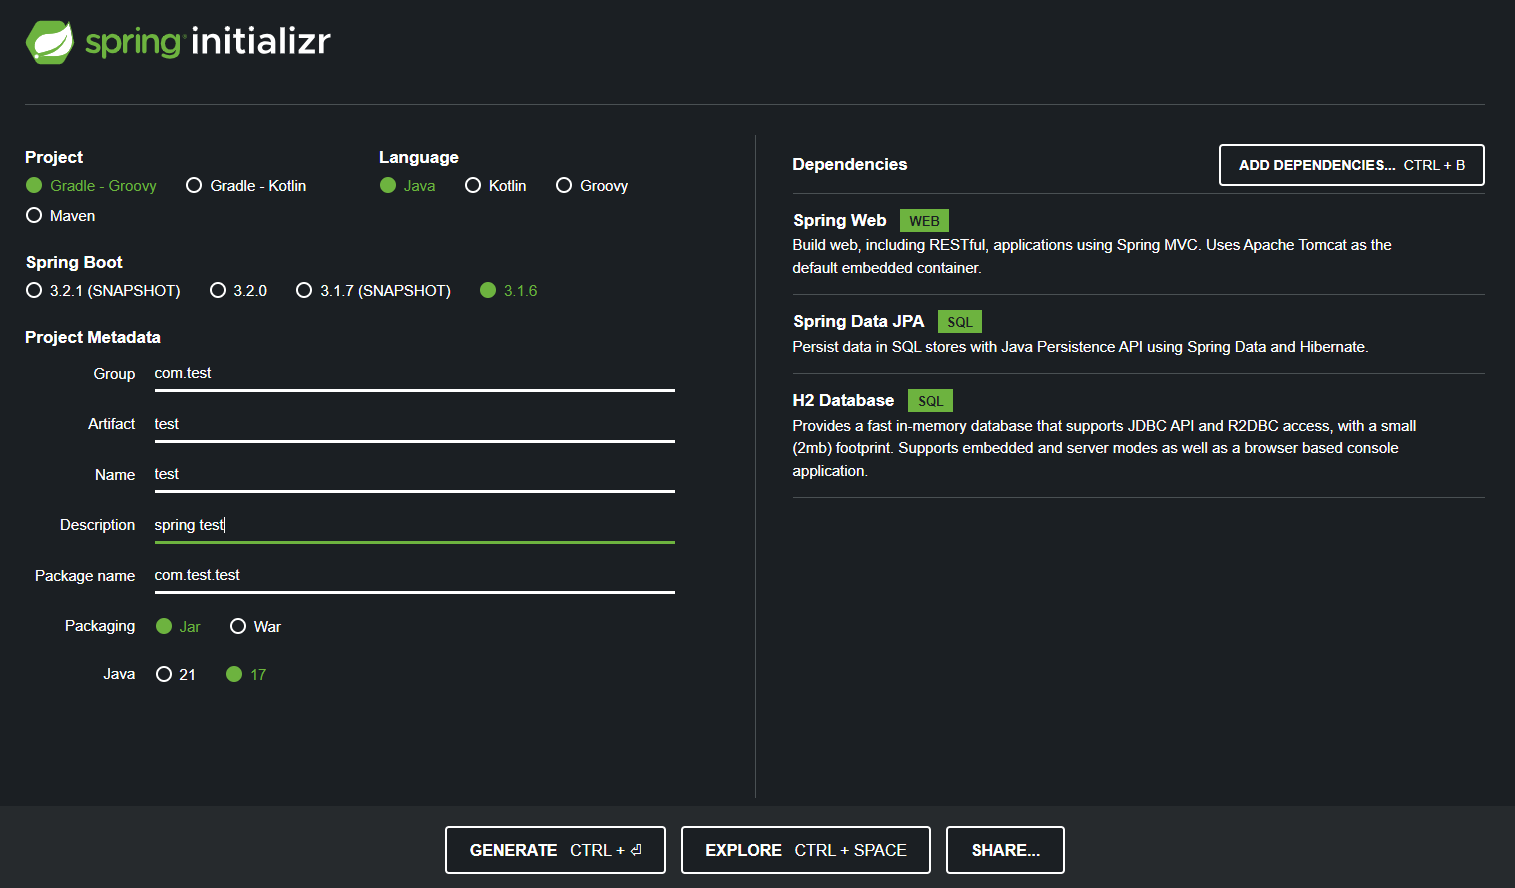
Task: Select Java language option
Action: [407, 186]
